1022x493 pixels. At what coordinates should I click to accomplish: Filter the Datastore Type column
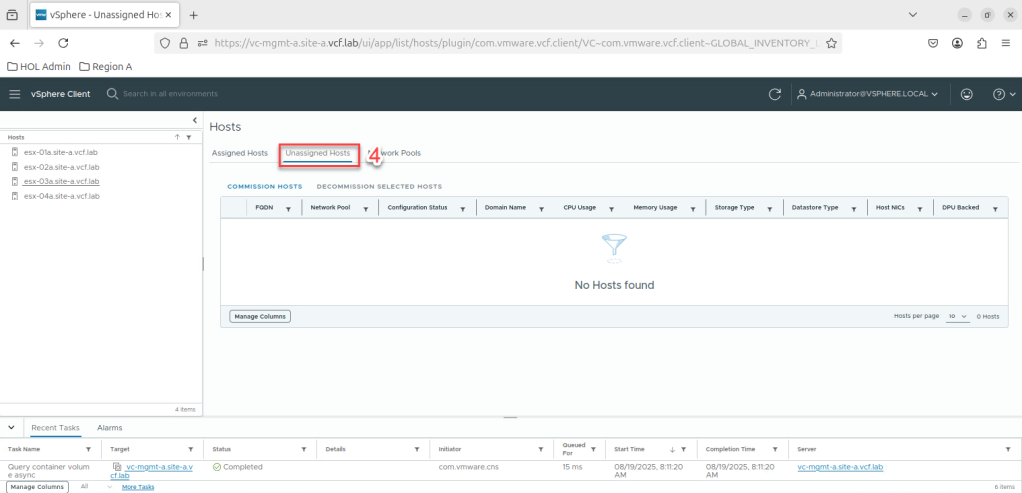coord(853,209)
